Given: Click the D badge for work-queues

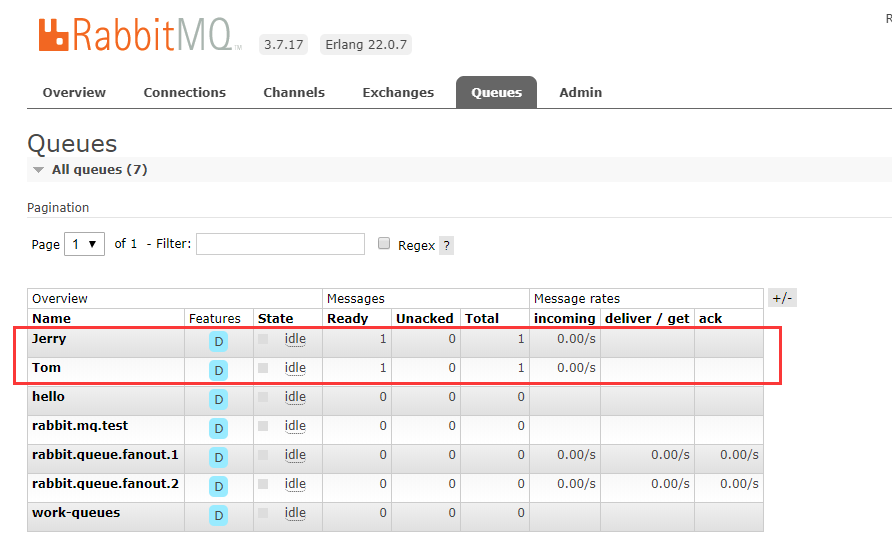Looking at the screenshot, I should pyautogui.click(x=218, y=516).
